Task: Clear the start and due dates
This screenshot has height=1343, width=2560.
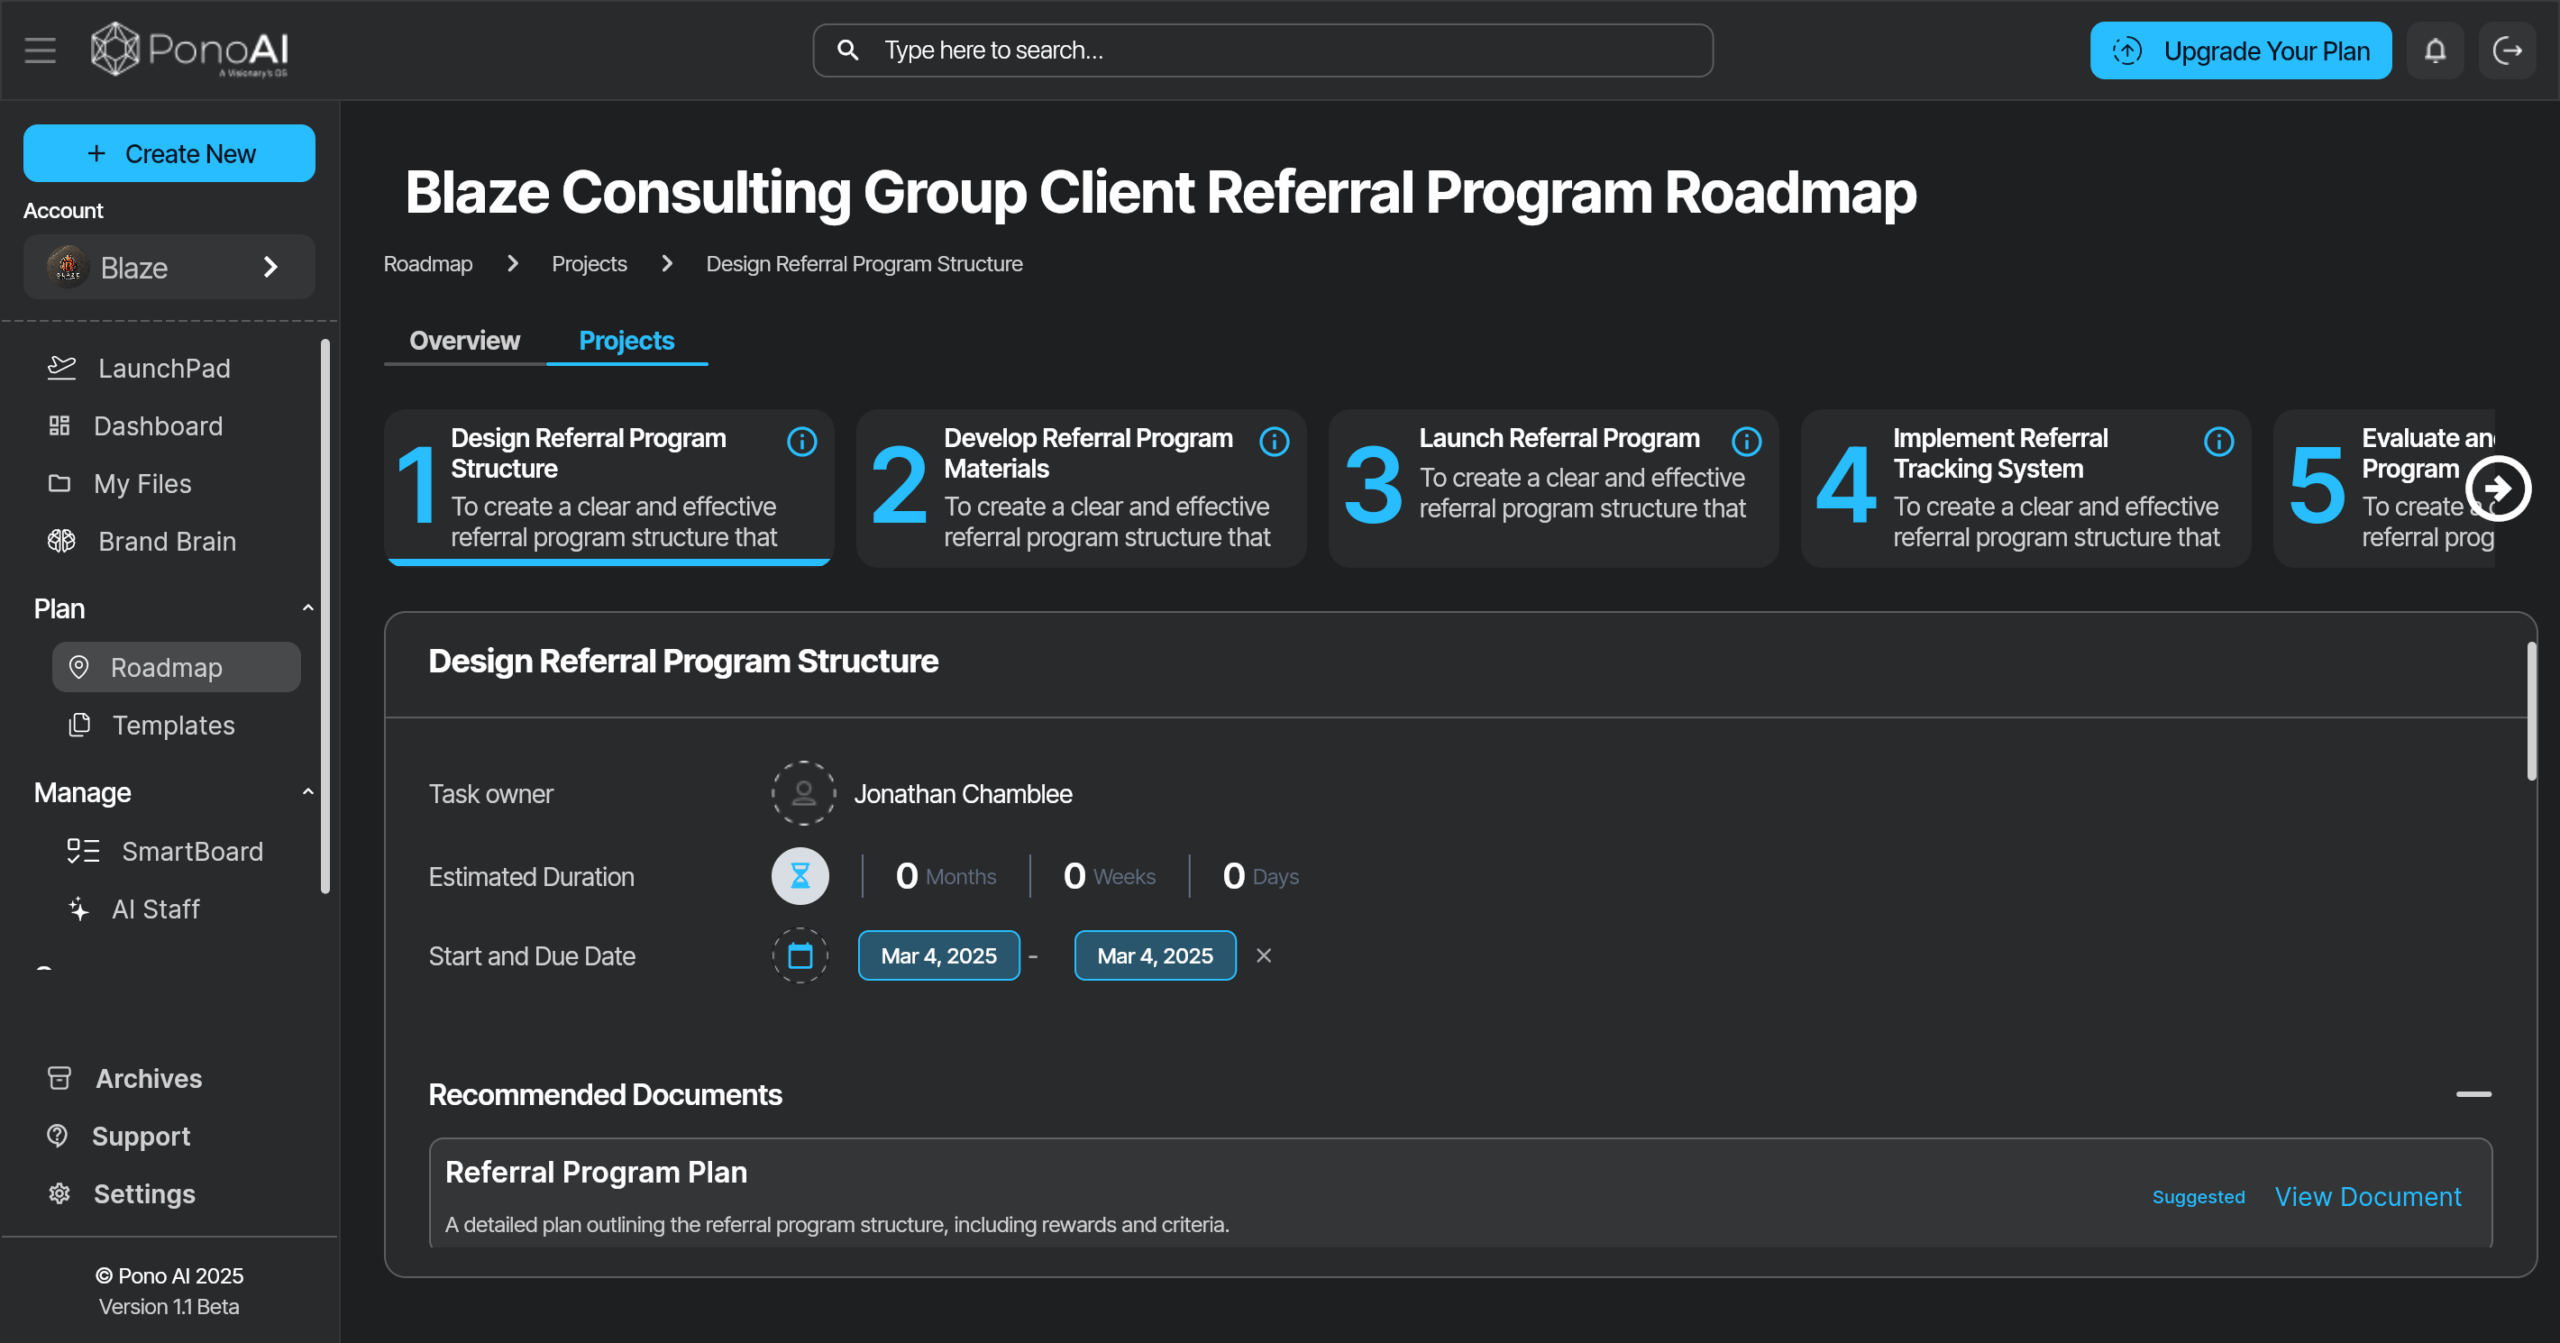Action: pos(1264,956)
